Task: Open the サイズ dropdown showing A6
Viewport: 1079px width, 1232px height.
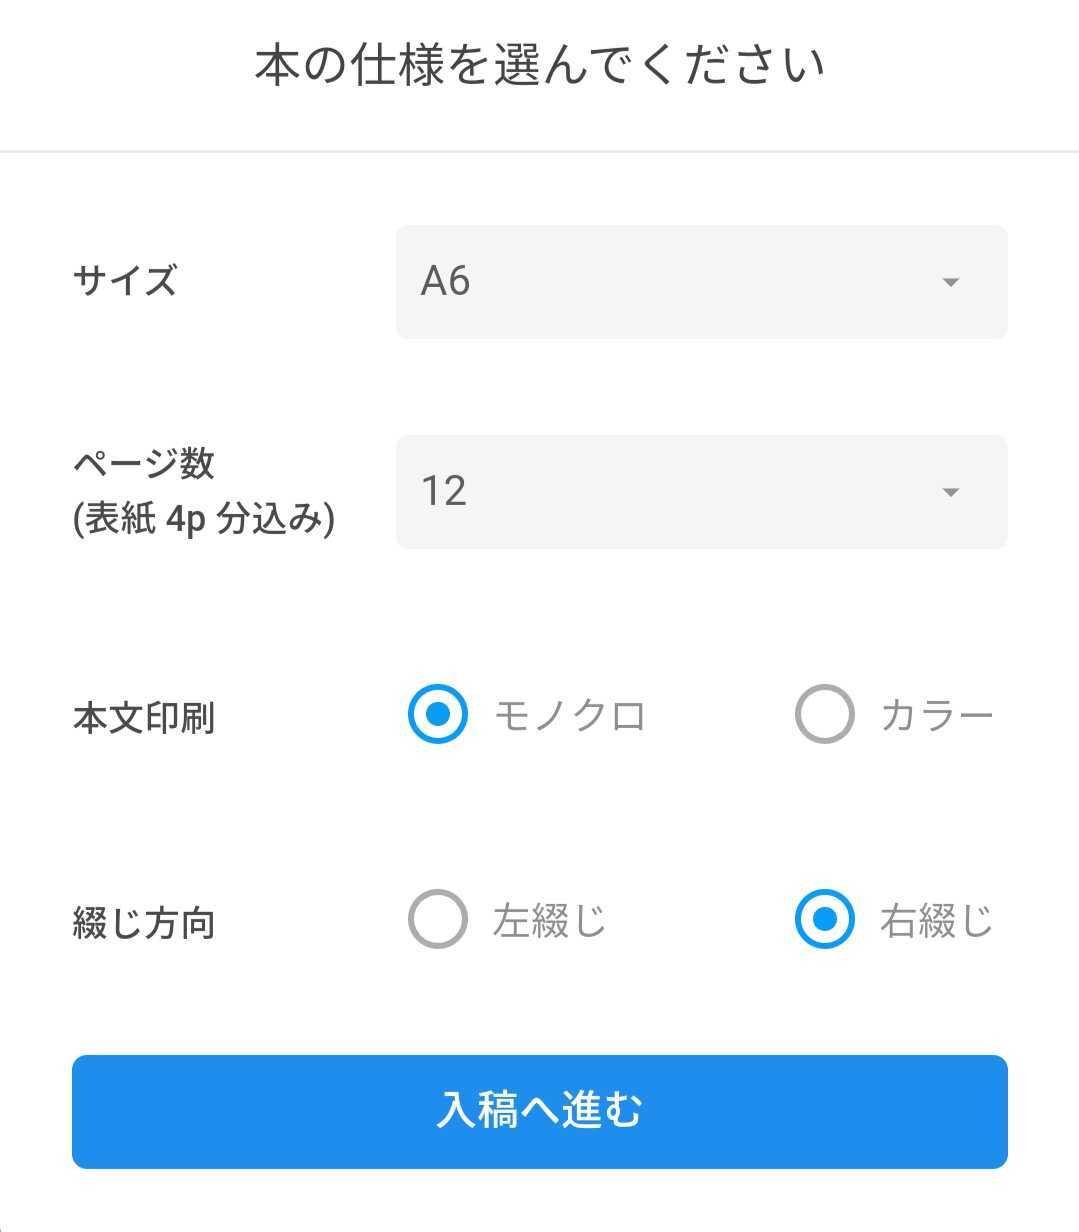Action: click(x=700, y=282)
